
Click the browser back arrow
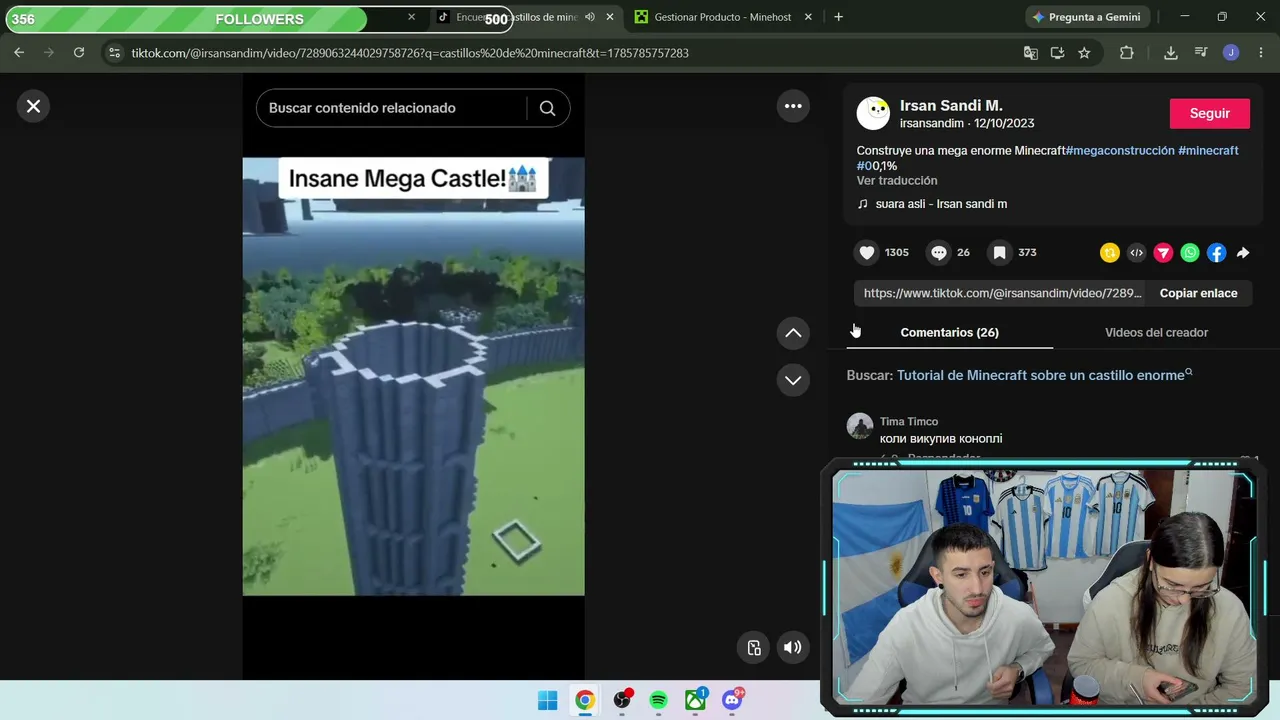[x=19, y=53]
